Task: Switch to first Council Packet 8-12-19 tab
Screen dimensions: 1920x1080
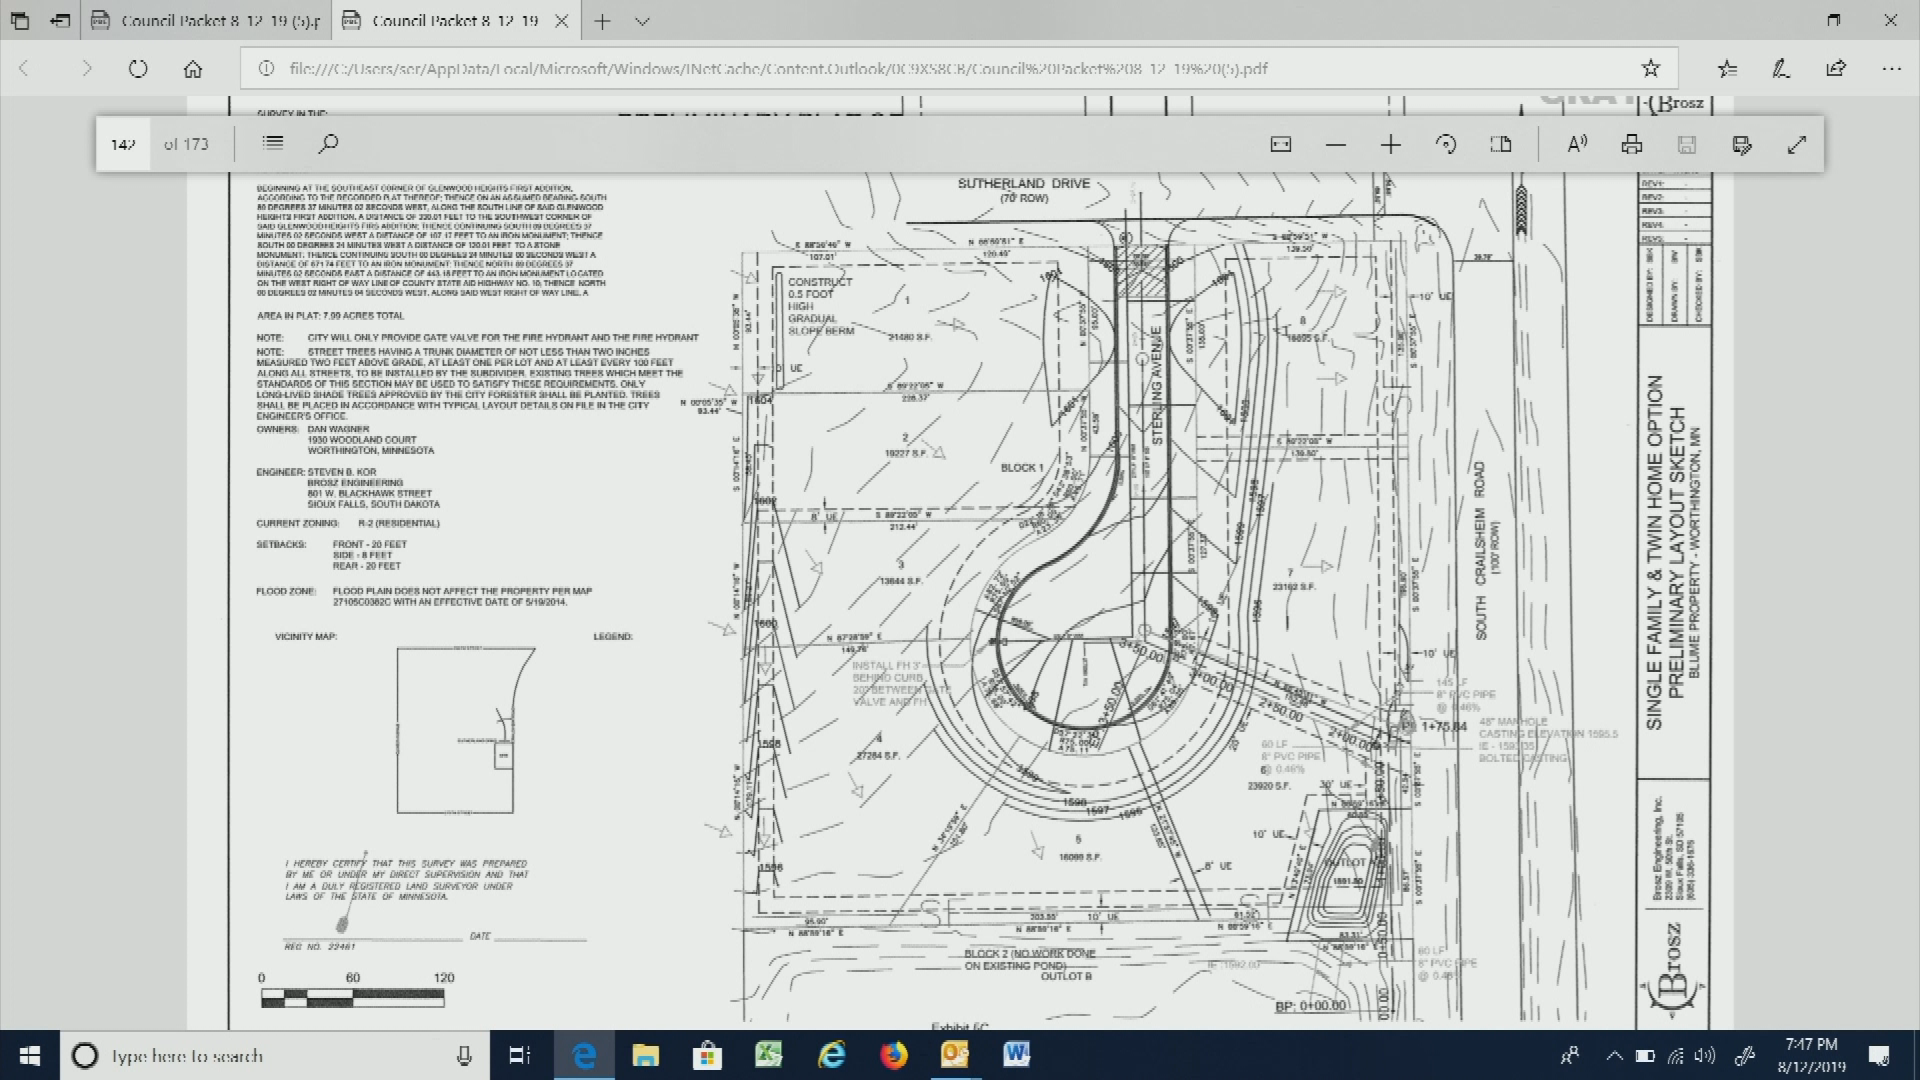Action: point(206,20)
